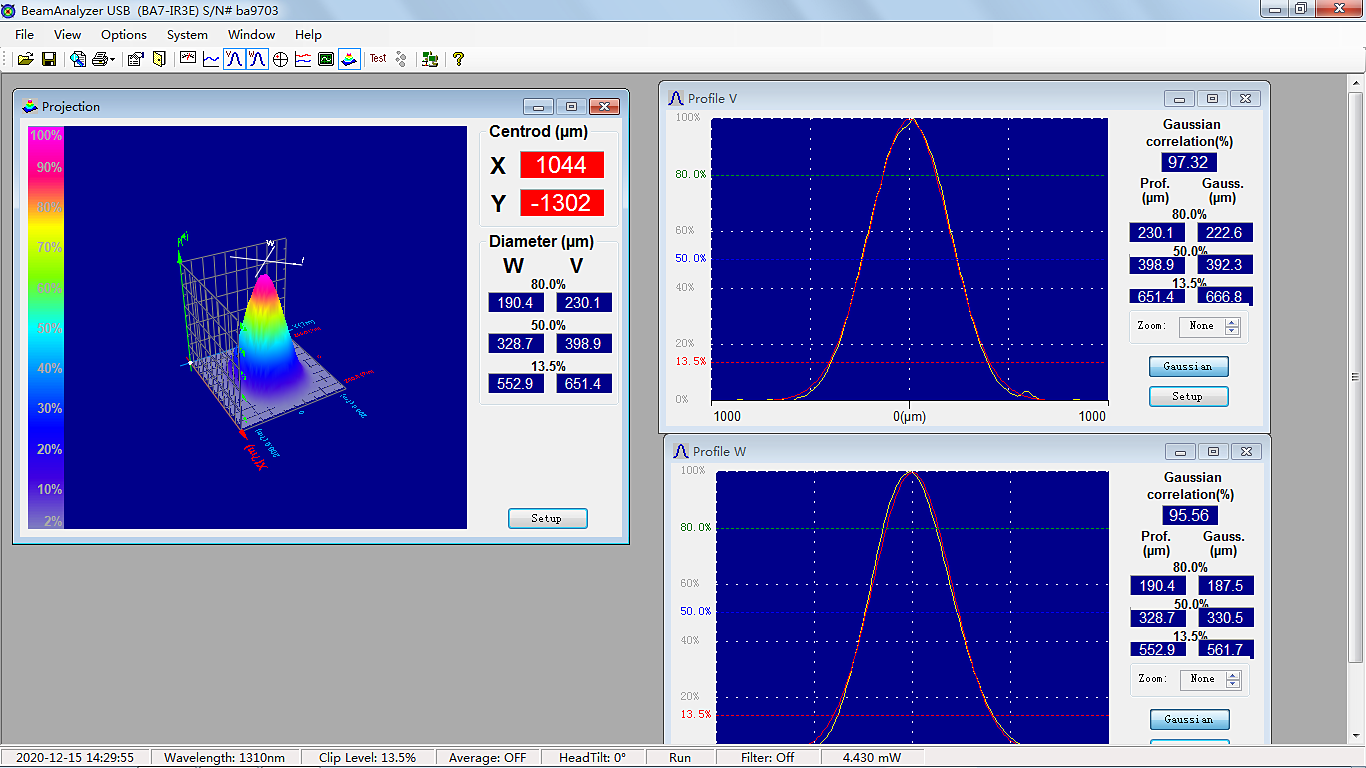Open the Options menu

coord(124,34)
